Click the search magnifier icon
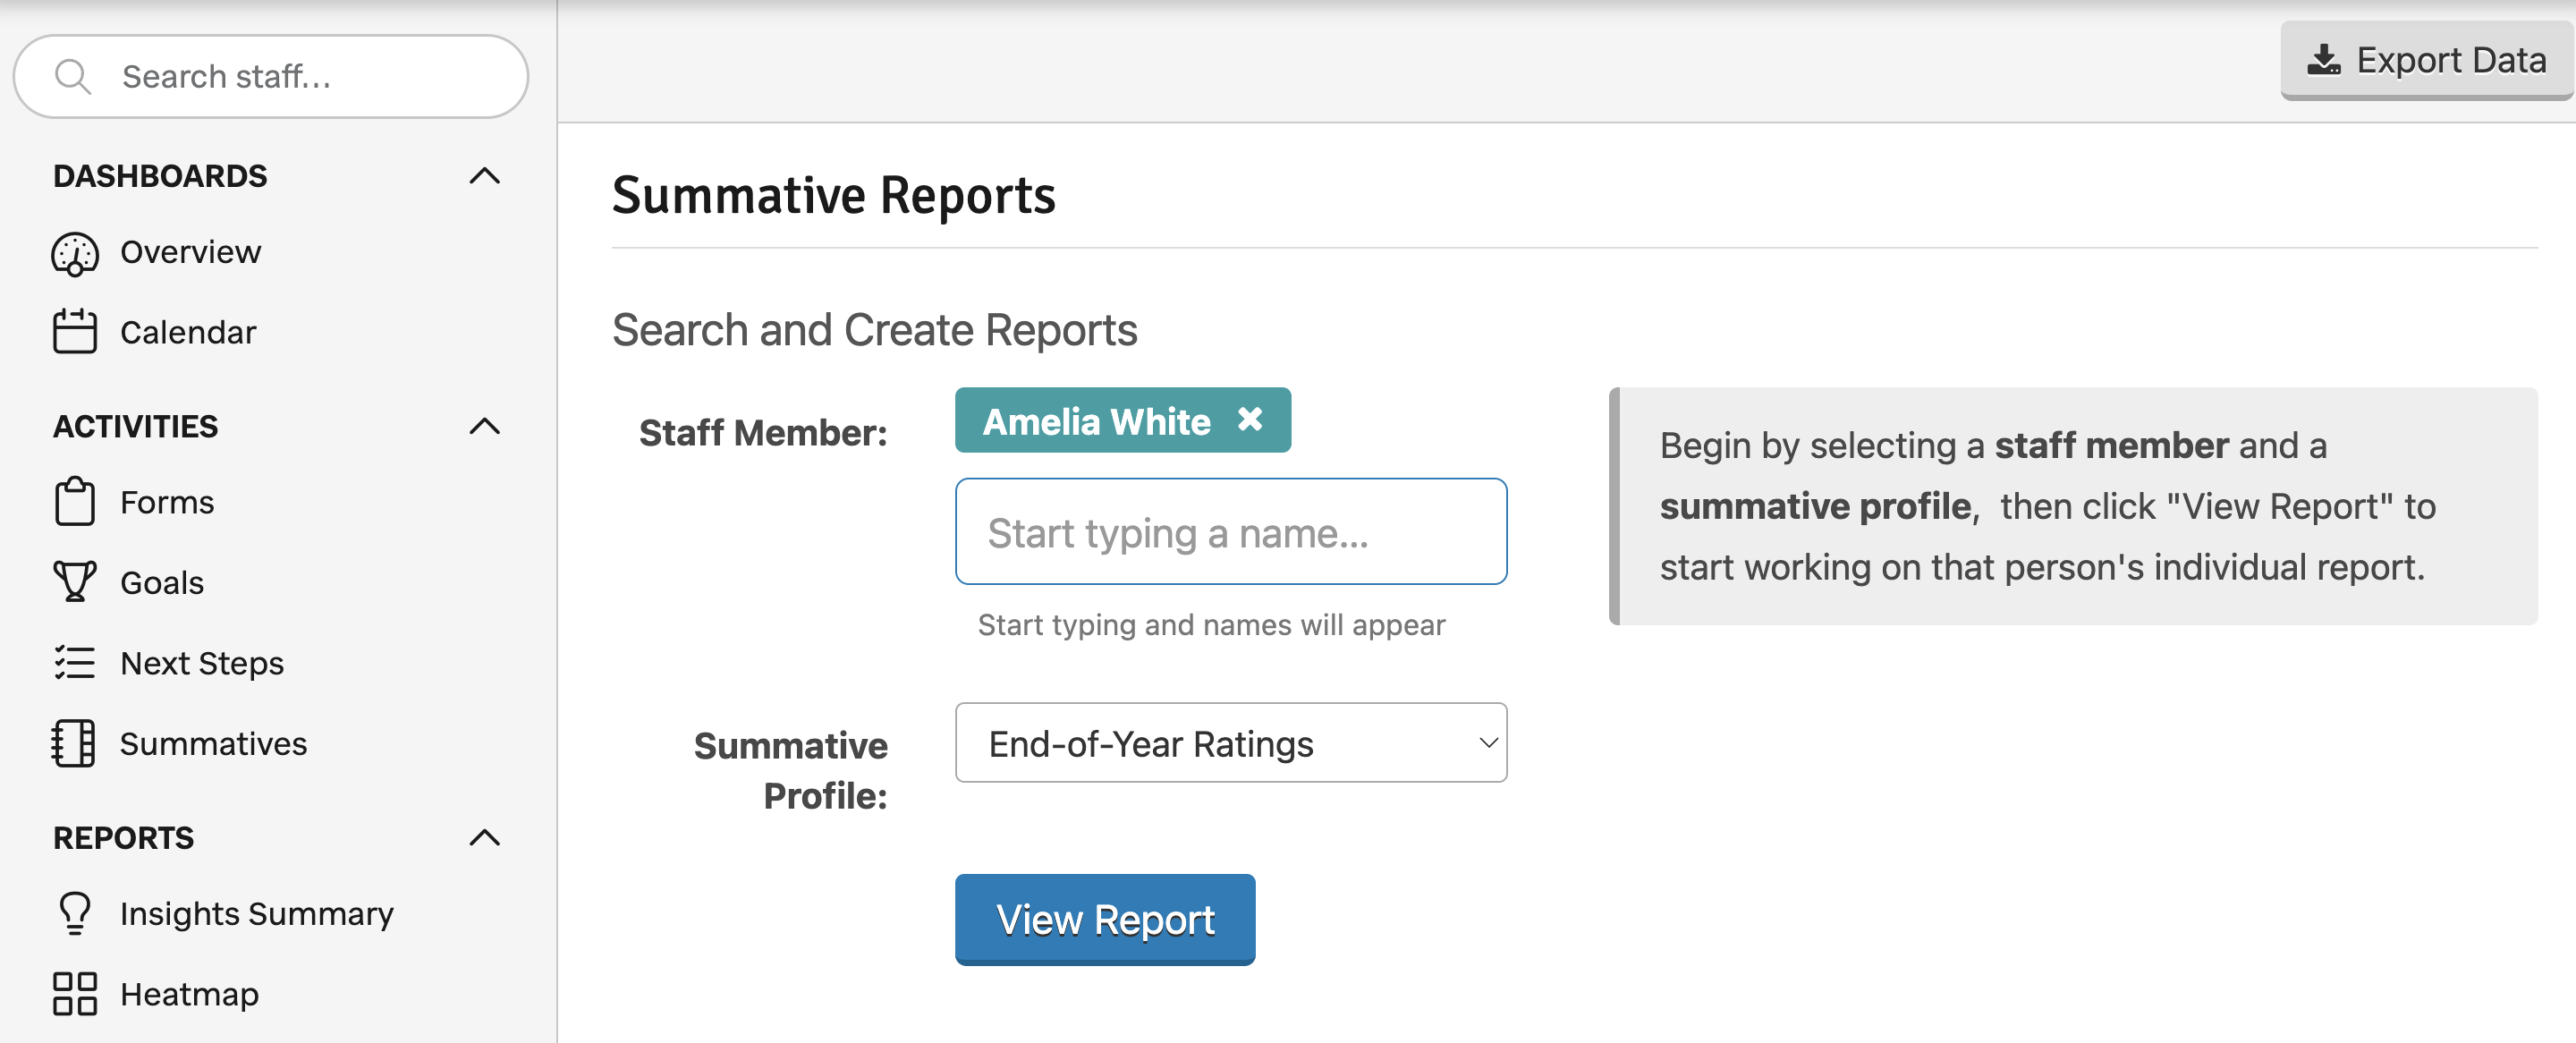 coord(73,76)
